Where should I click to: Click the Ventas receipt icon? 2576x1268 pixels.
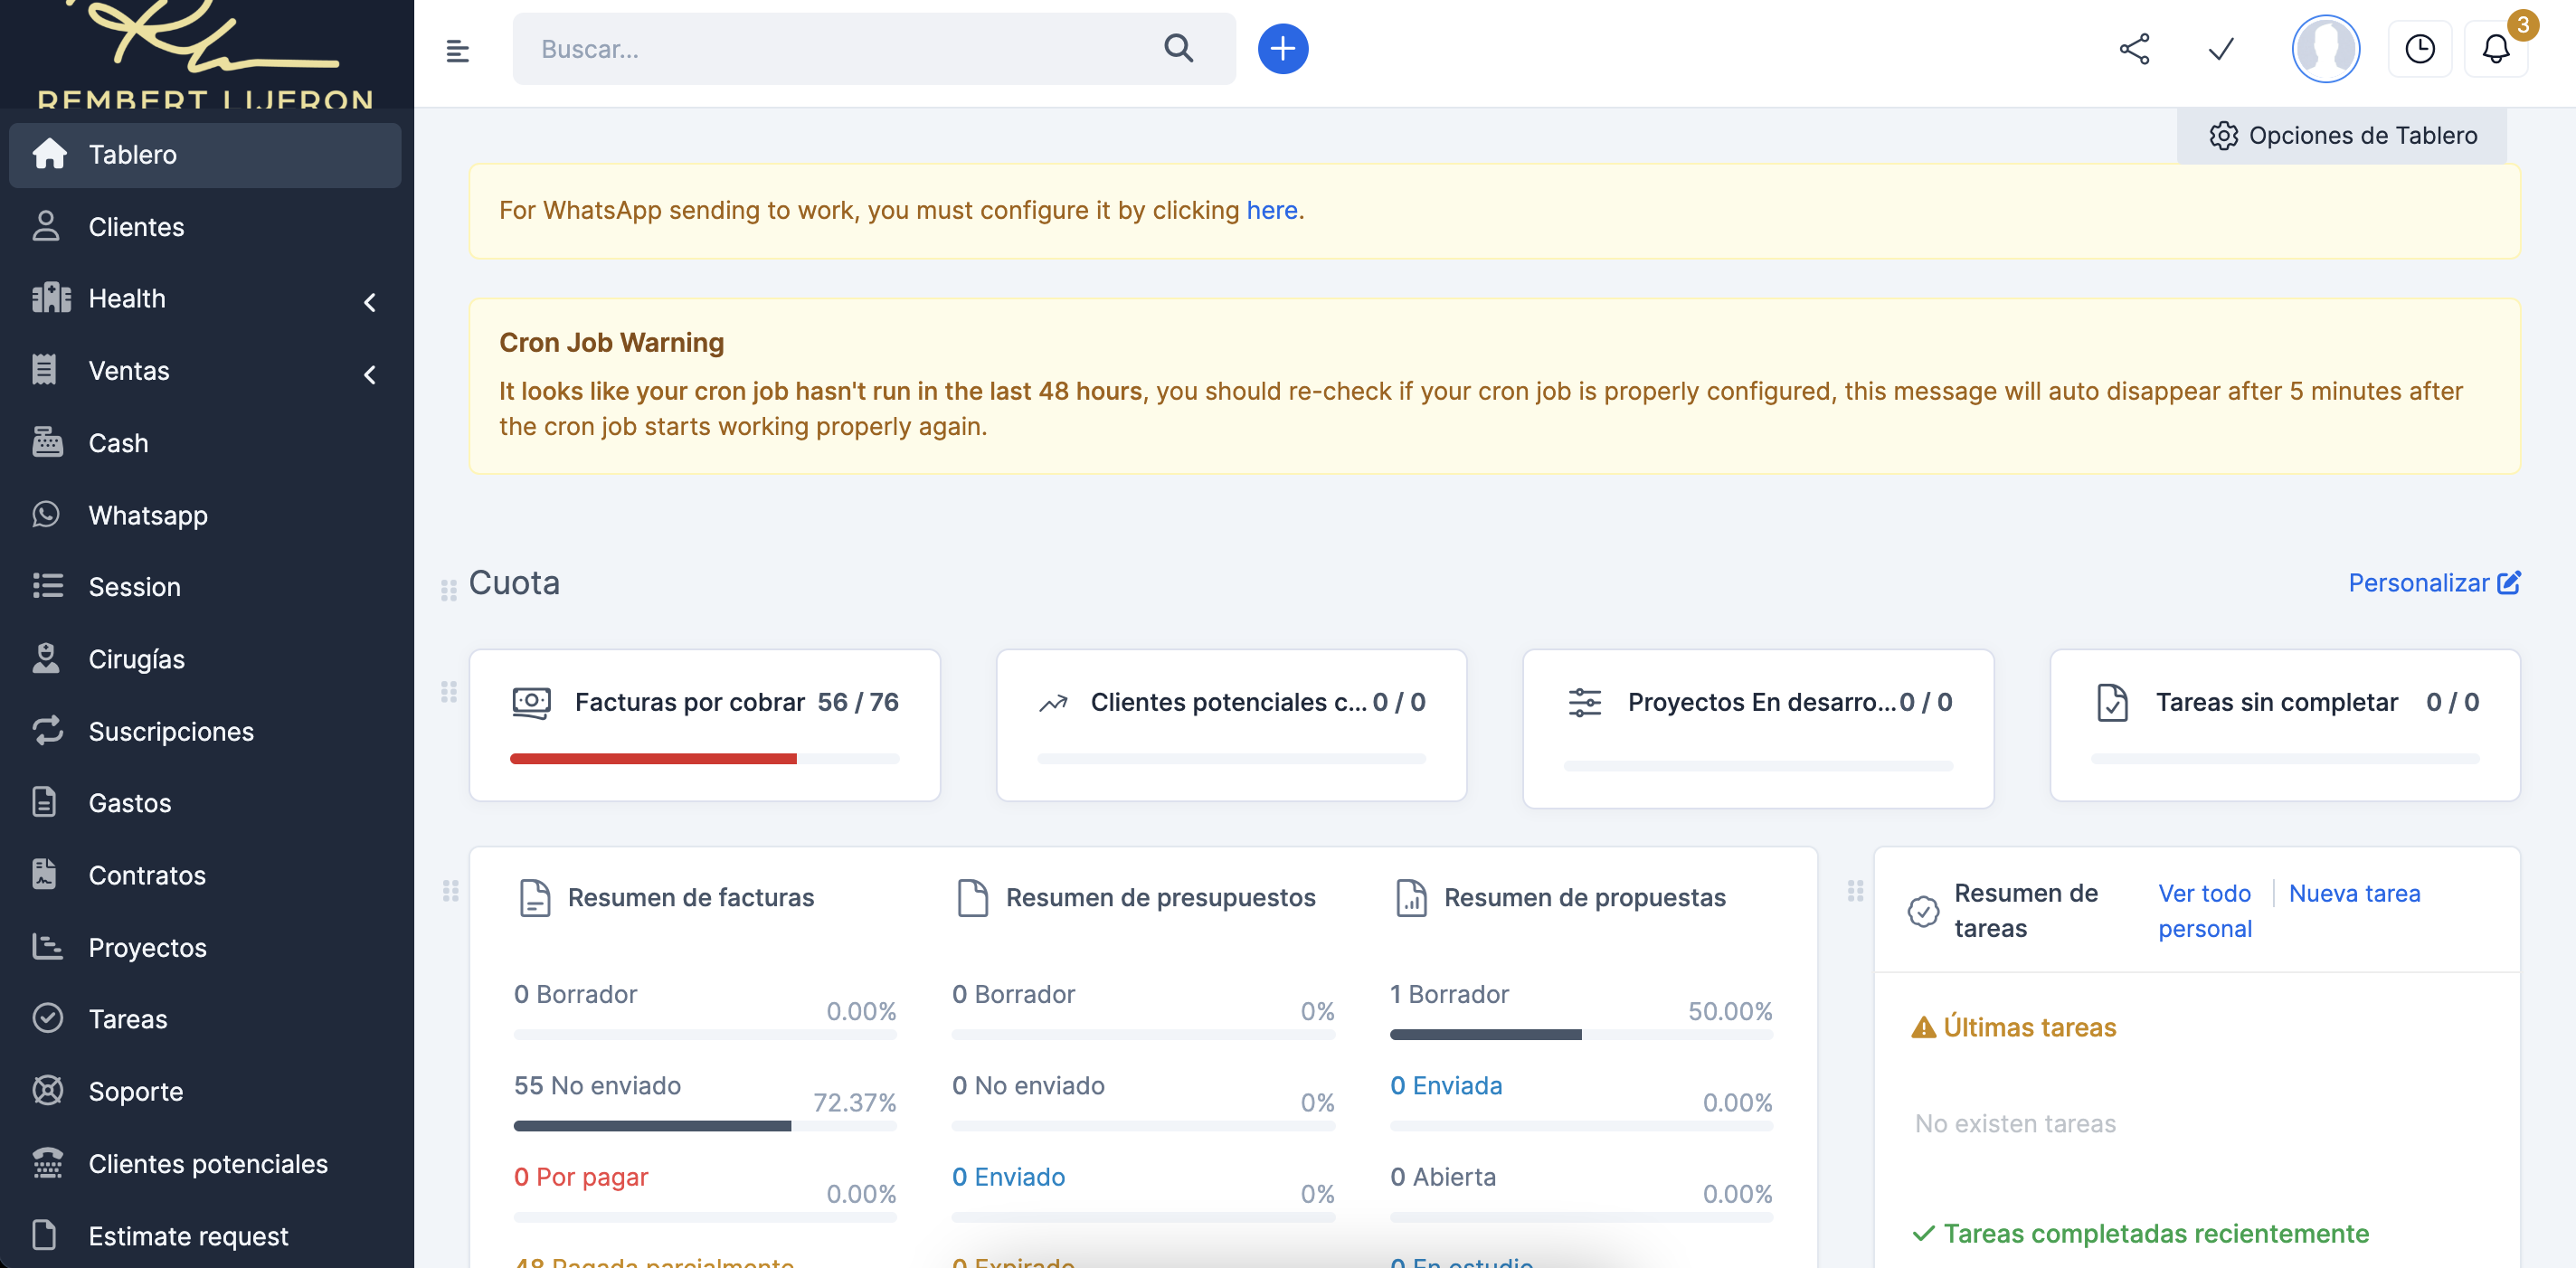44,370
